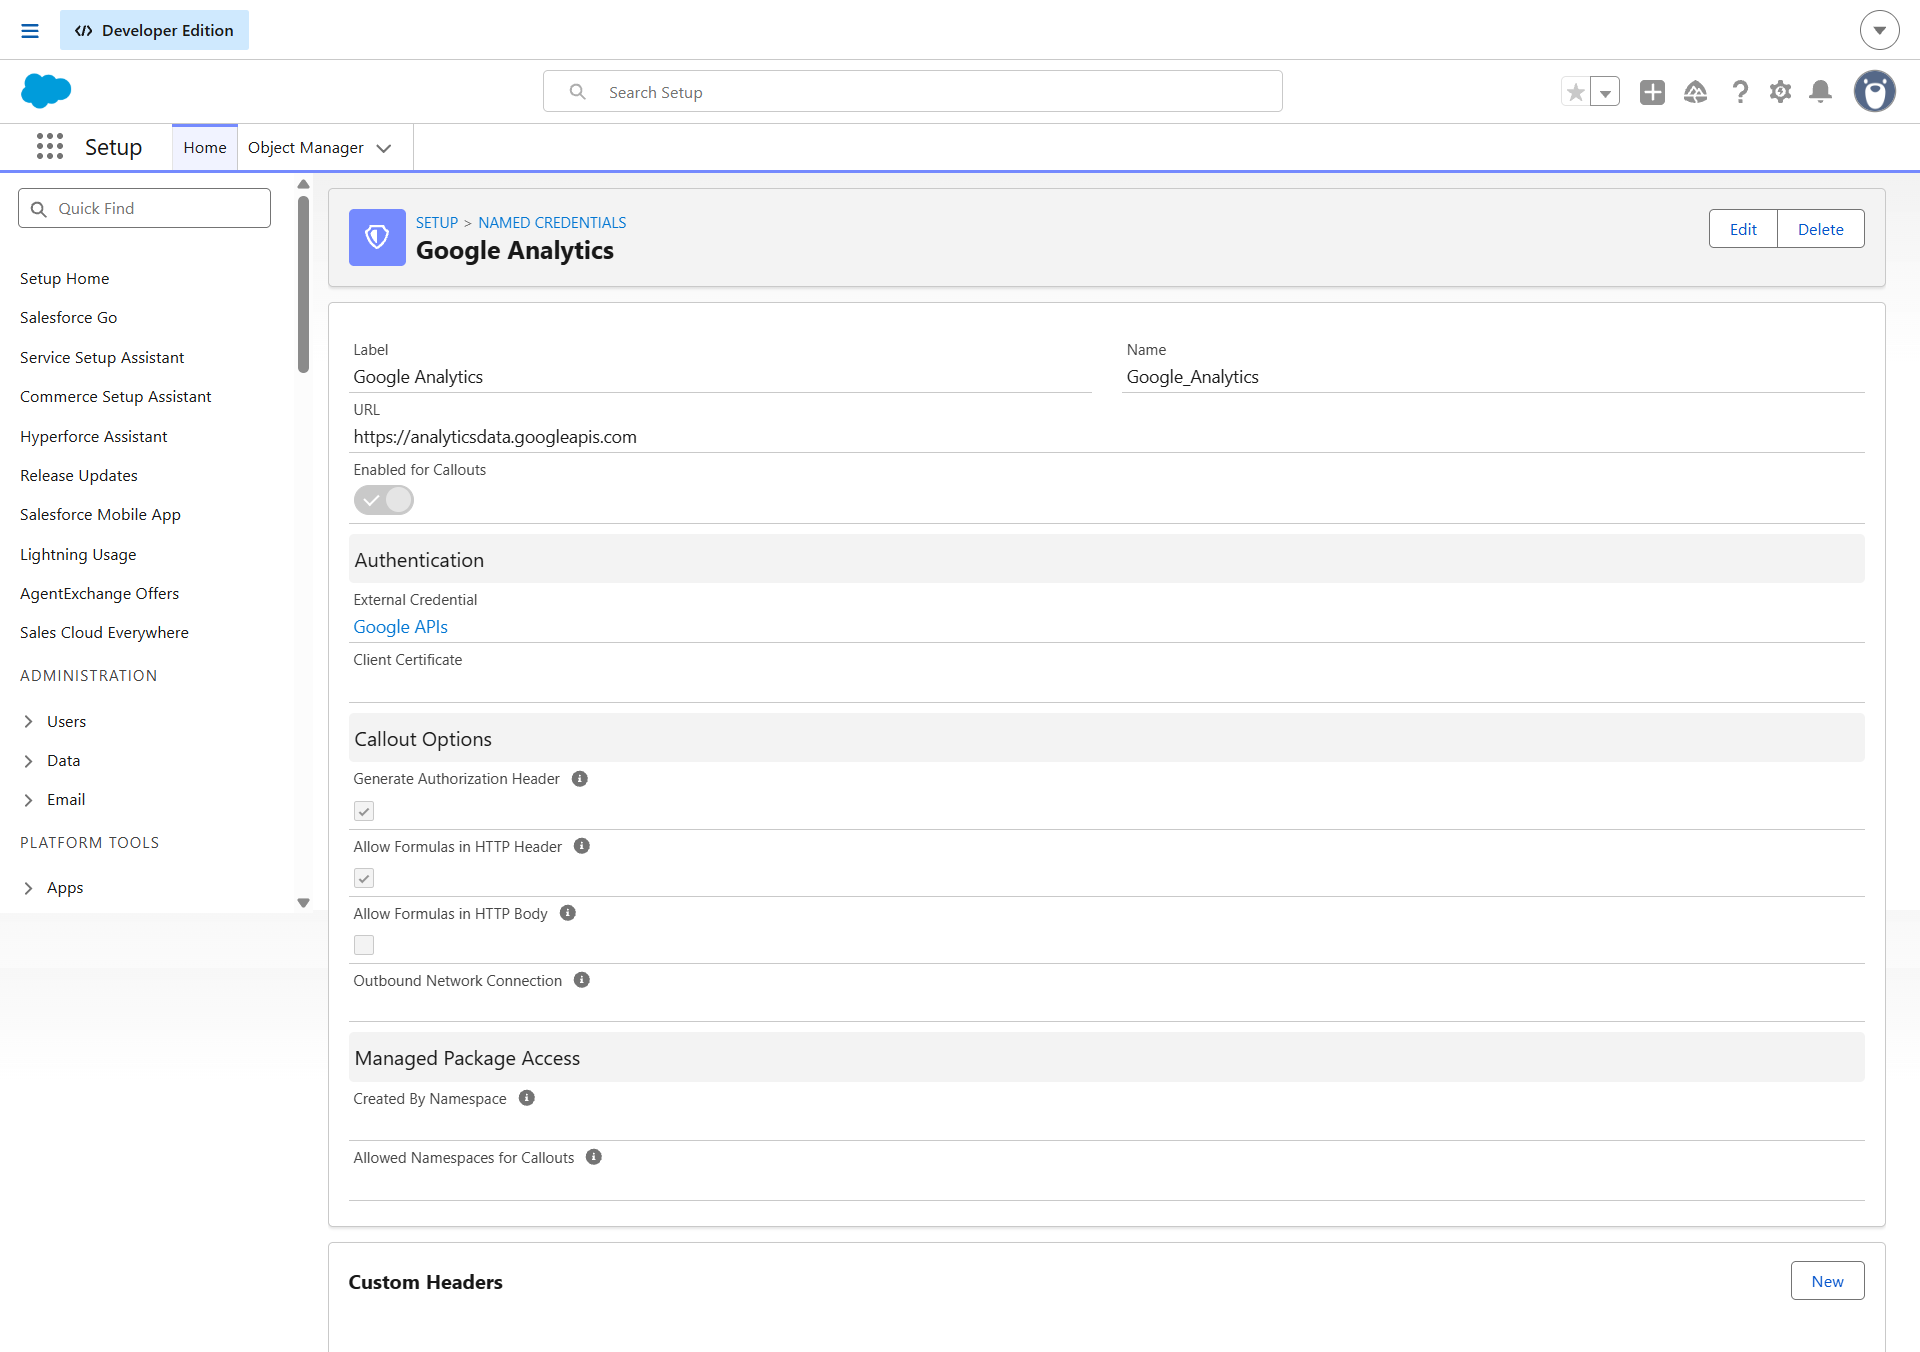Open the favorites list dropdown arrow

click(1605, 92)
